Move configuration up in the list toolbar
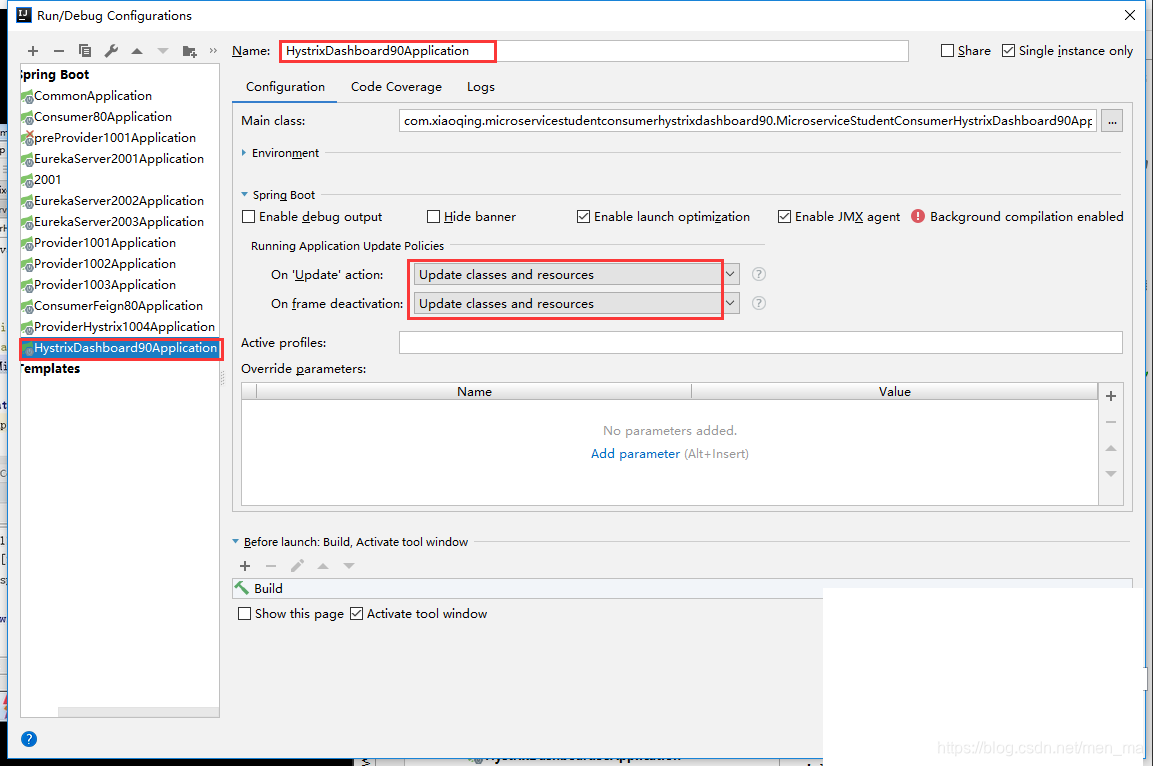The width and height of the screenshot is (1153, 766). pos(137,51)
